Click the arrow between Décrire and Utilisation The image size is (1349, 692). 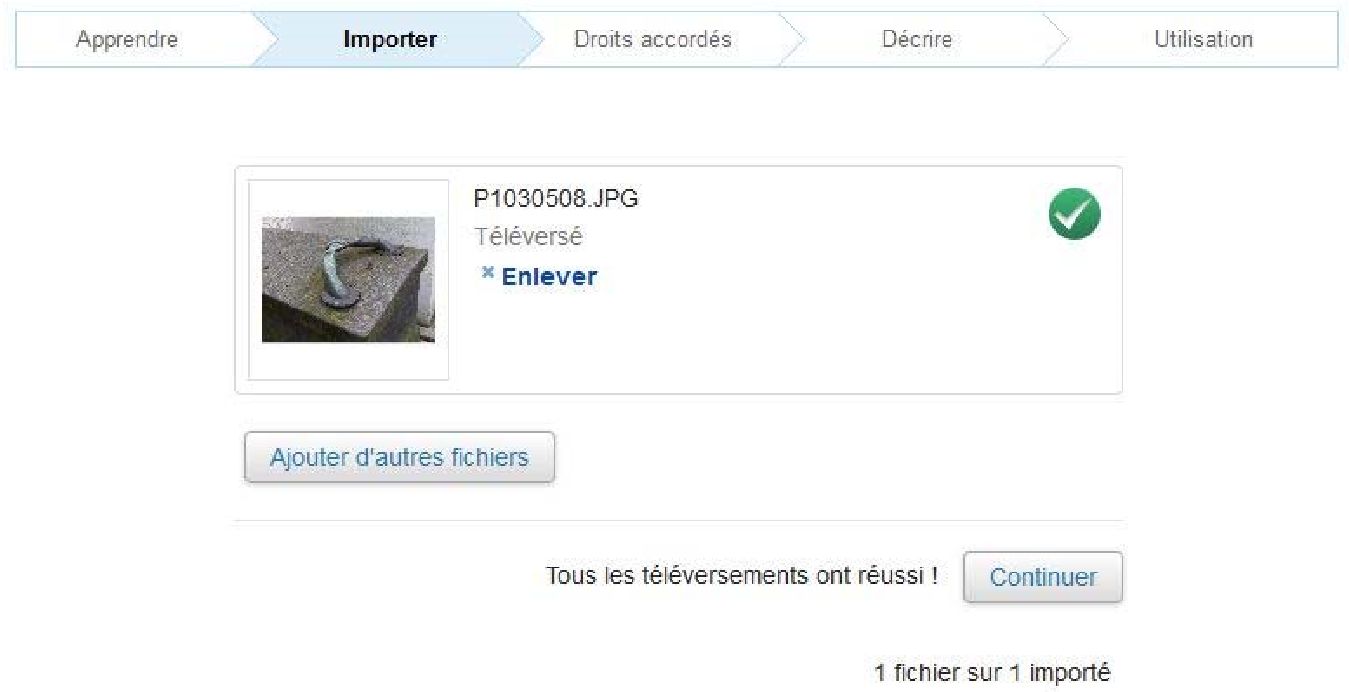(x=1055, y=39)
